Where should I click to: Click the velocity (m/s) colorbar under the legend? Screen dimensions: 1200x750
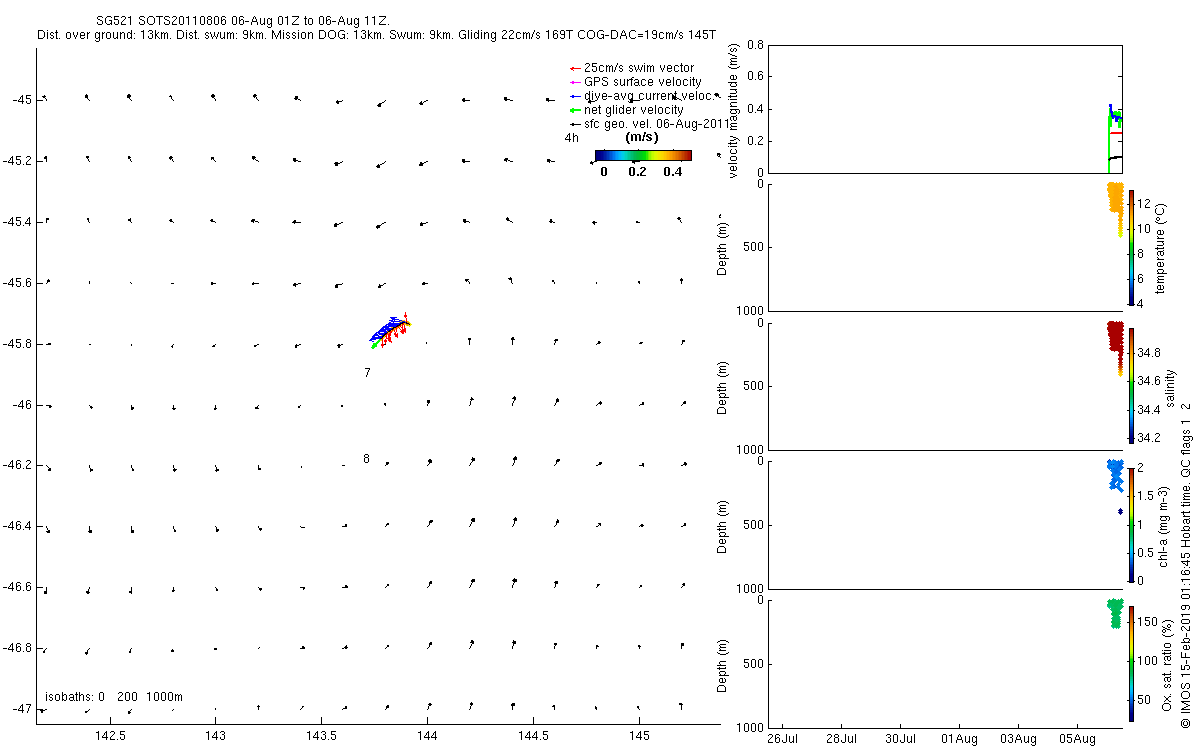pyautogui.click(x=643, y=155)
